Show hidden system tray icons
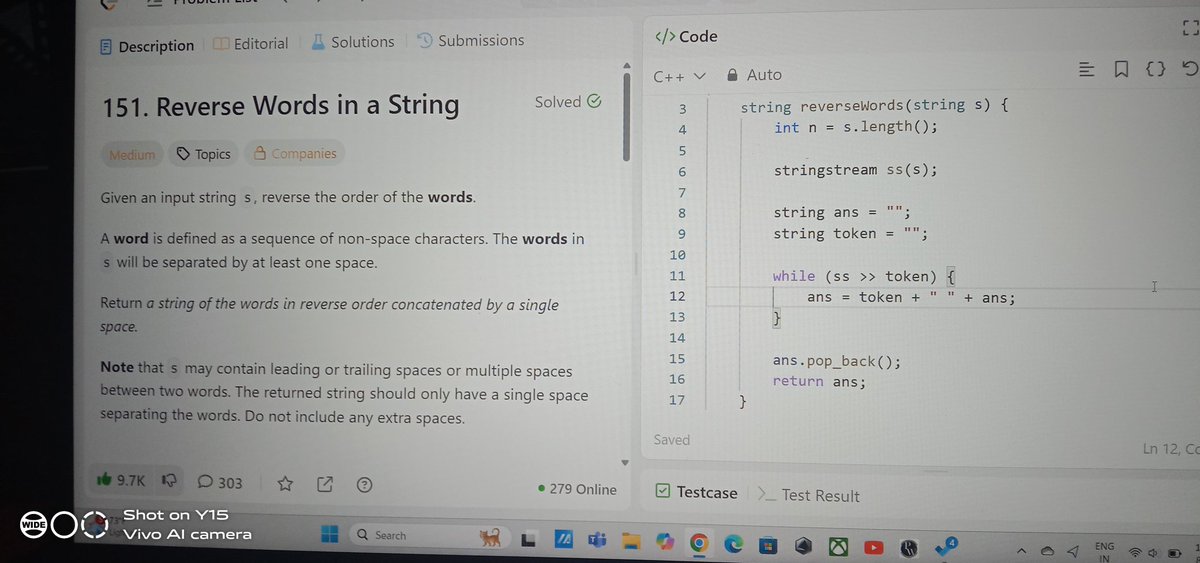Viewport: 1200px width, 563px height. click(1022, 550)
